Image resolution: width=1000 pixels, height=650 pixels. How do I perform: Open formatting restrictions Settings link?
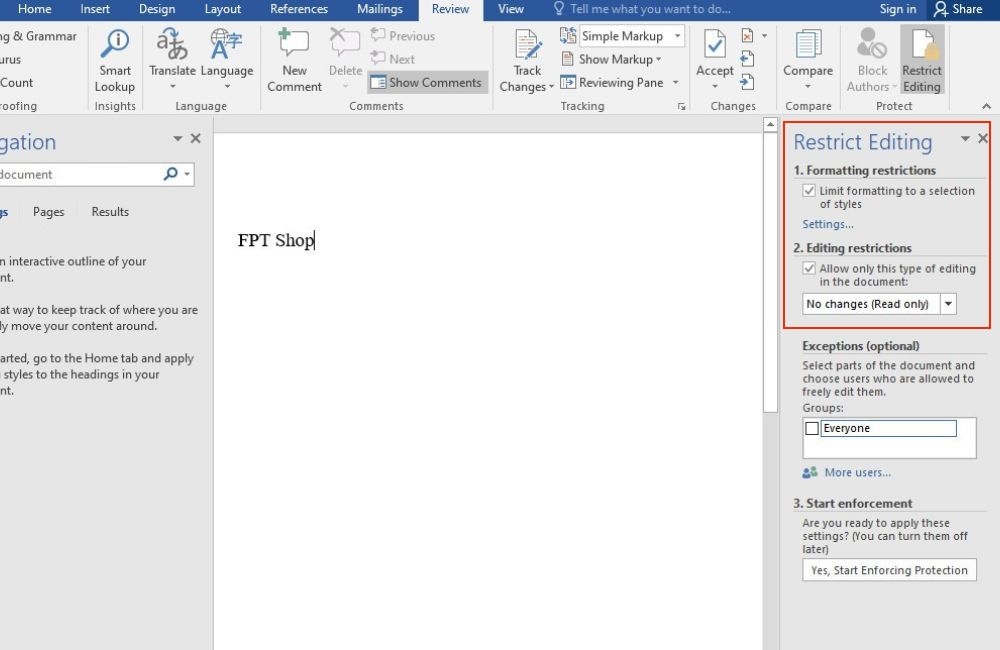point(827,225)
